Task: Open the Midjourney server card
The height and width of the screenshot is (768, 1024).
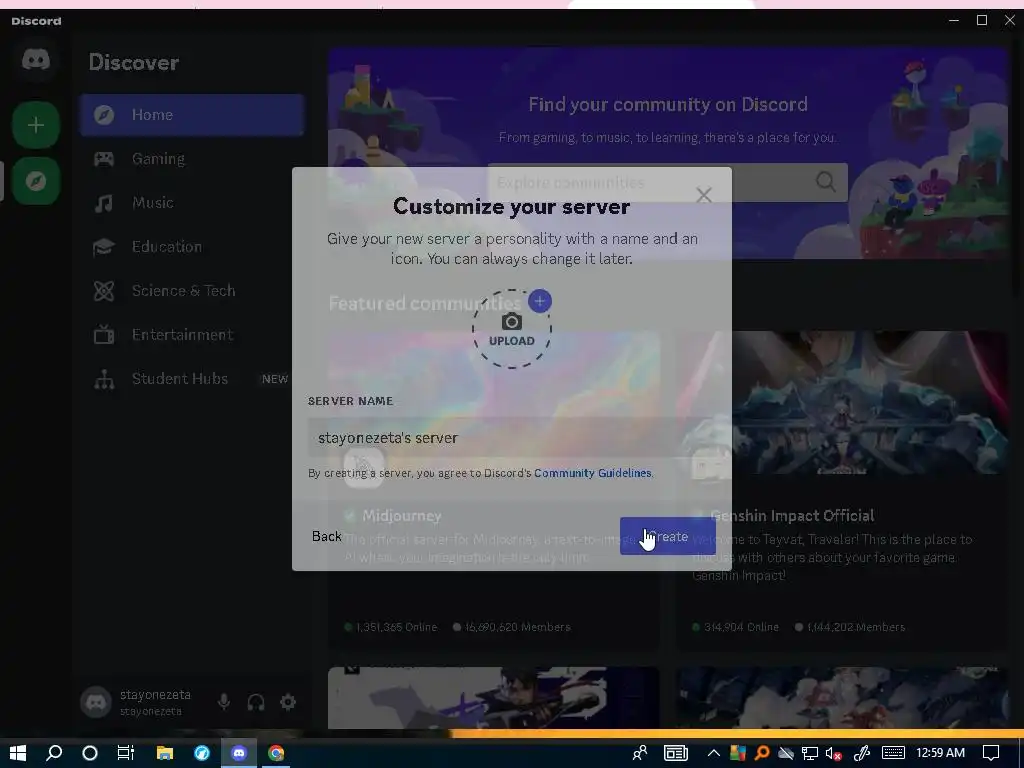Action: 493,490
